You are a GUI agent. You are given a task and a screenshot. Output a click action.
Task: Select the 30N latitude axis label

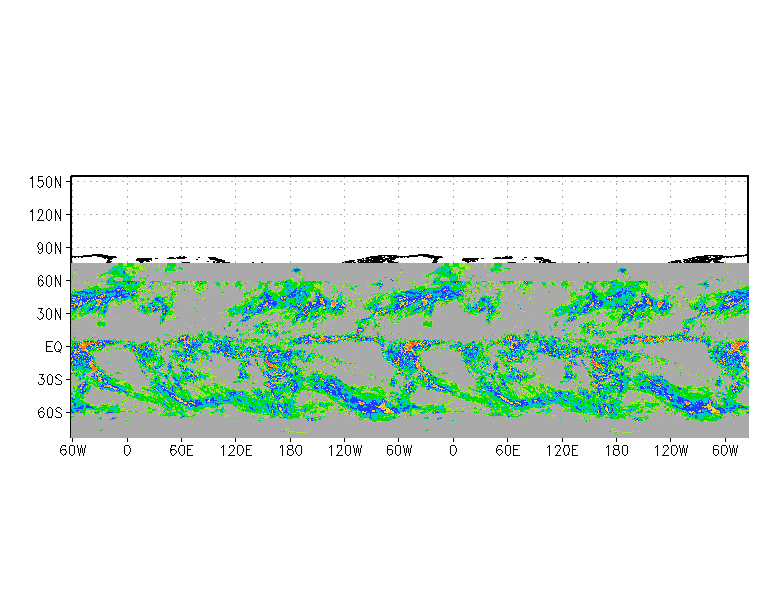49,314
